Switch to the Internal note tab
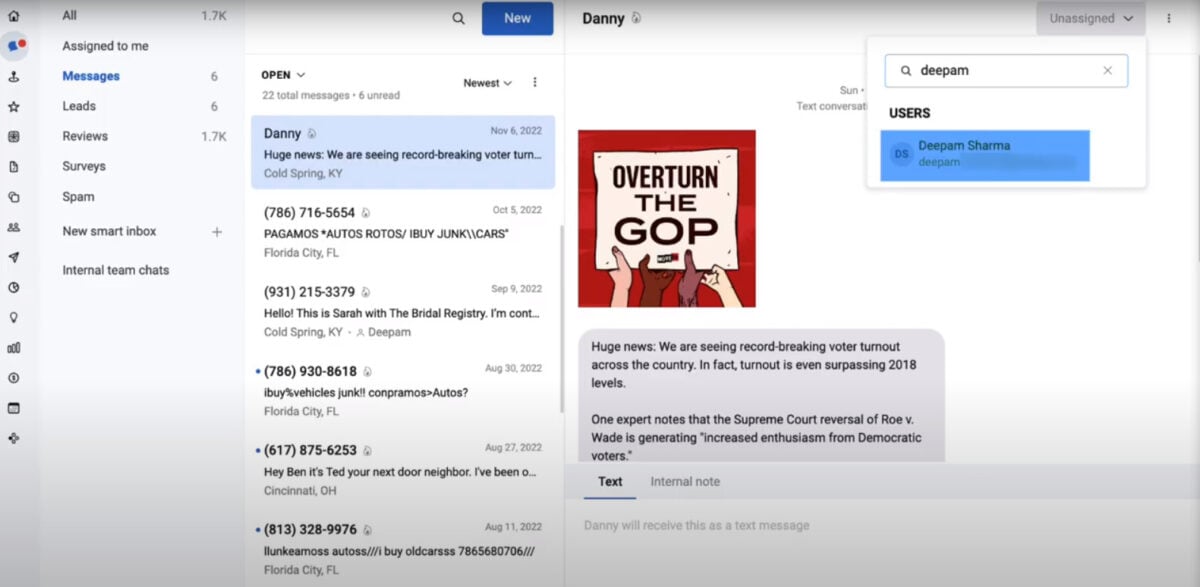 [x=685, y=482]
